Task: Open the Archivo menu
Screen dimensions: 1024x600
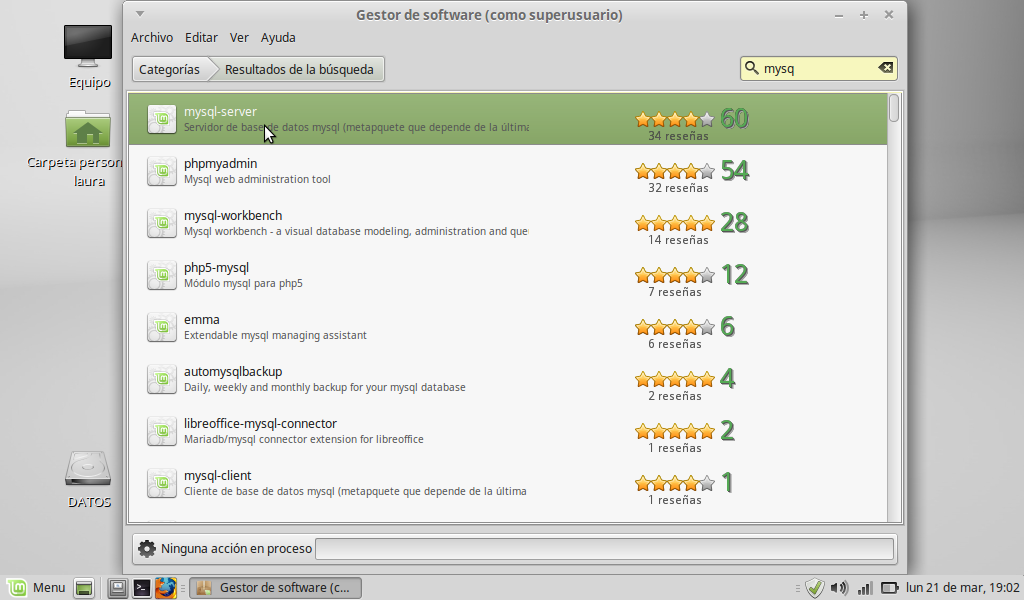Action: [152, 38]
